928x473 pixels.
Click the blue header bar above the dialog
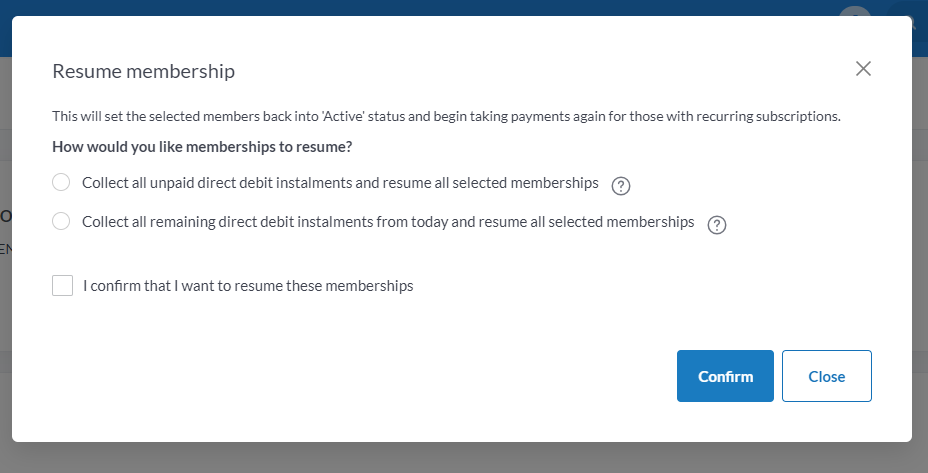tap(400, 8)
